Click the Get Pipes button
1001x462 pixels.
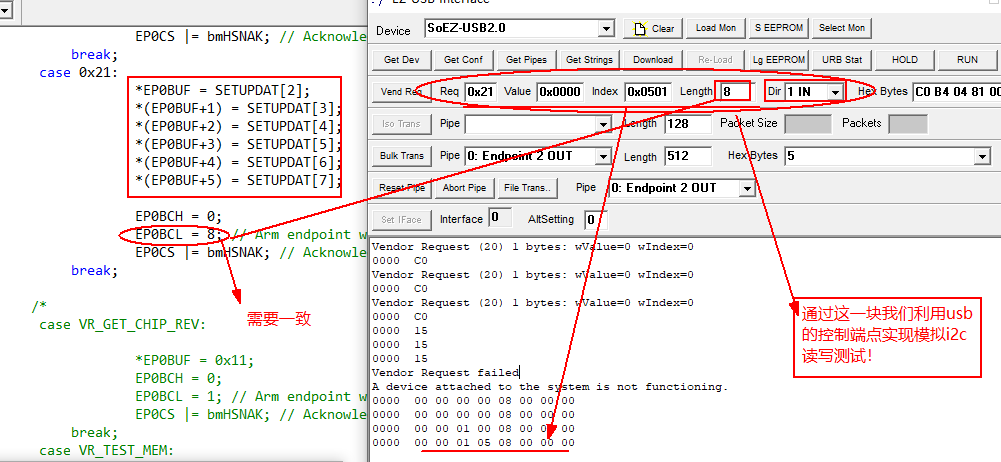point(526,60)
